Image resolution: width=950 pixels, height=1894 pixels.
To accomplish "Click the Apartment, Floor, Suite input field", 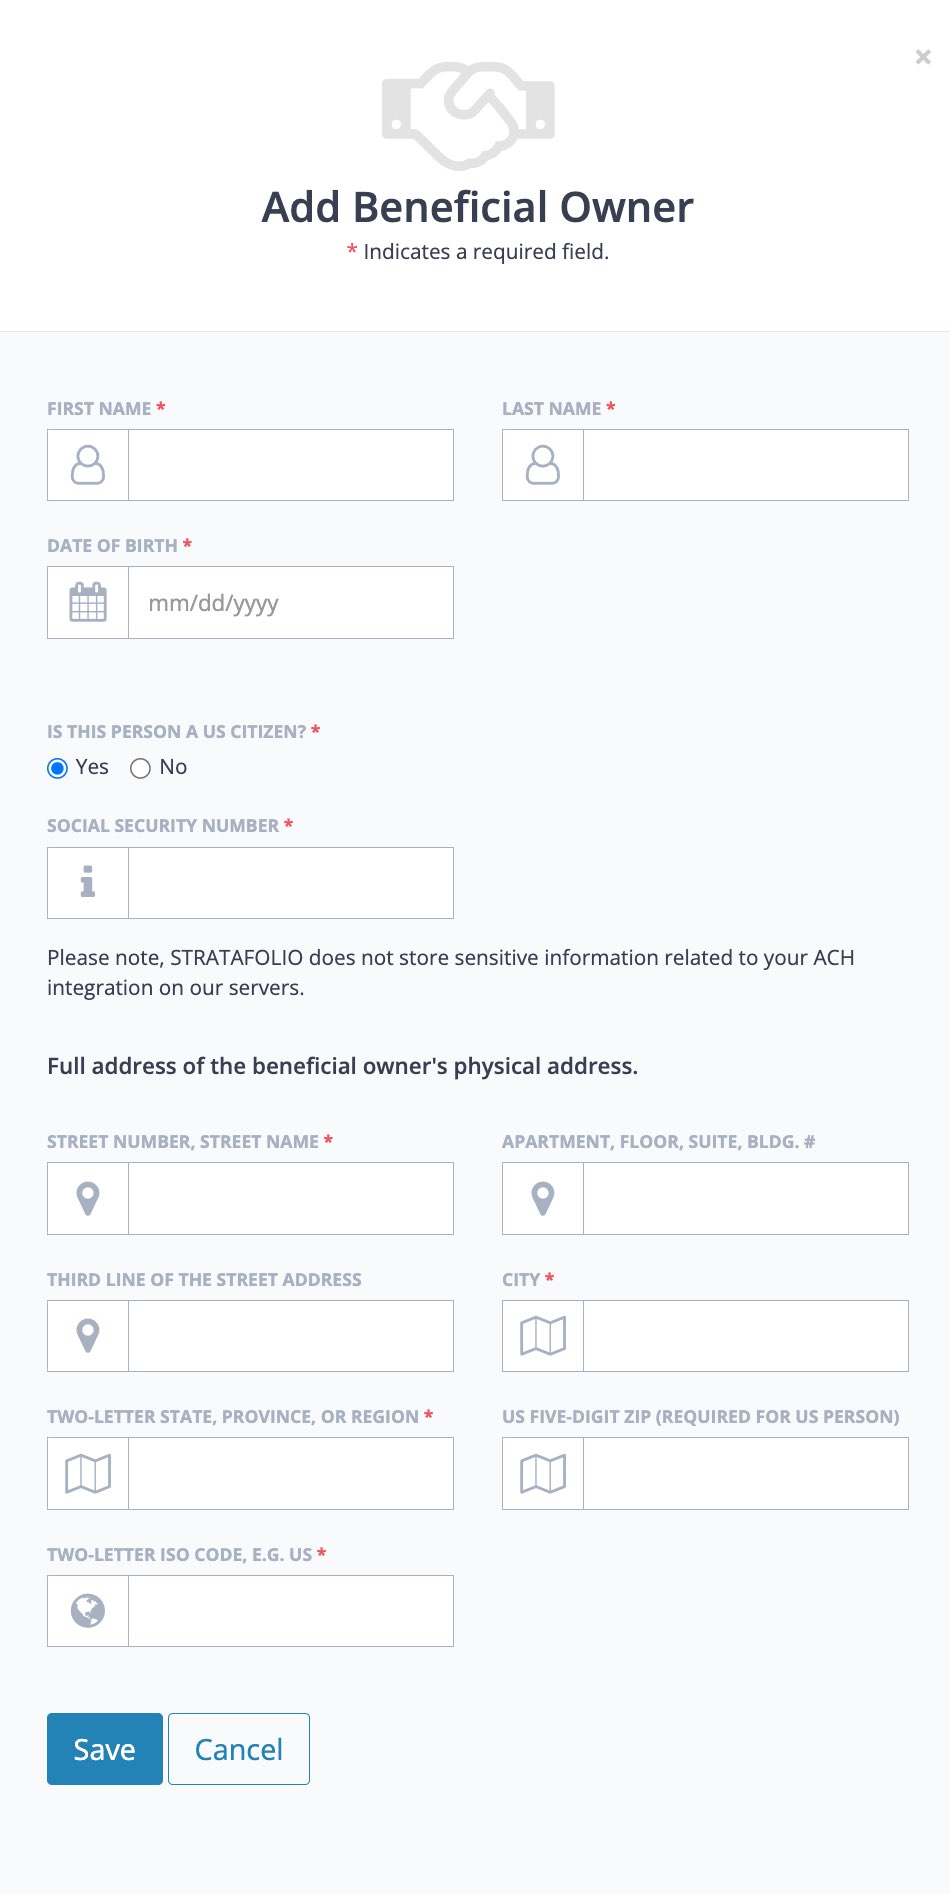I will 746,1198.
